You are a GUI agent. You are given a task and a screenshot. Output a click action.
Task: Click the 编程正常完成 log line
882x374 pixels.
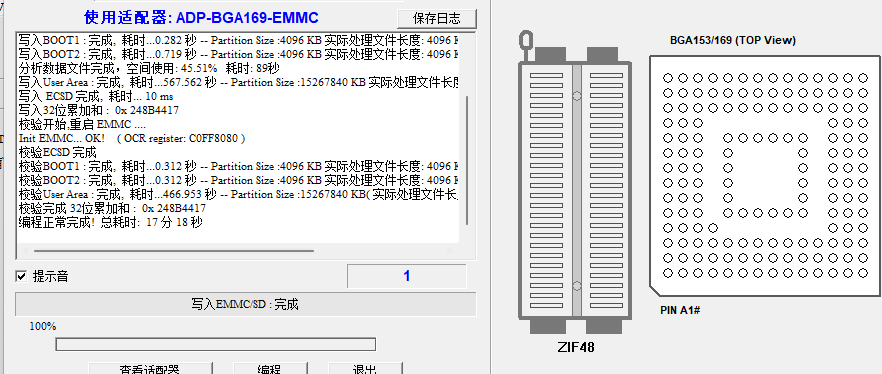tap(111, 222)
